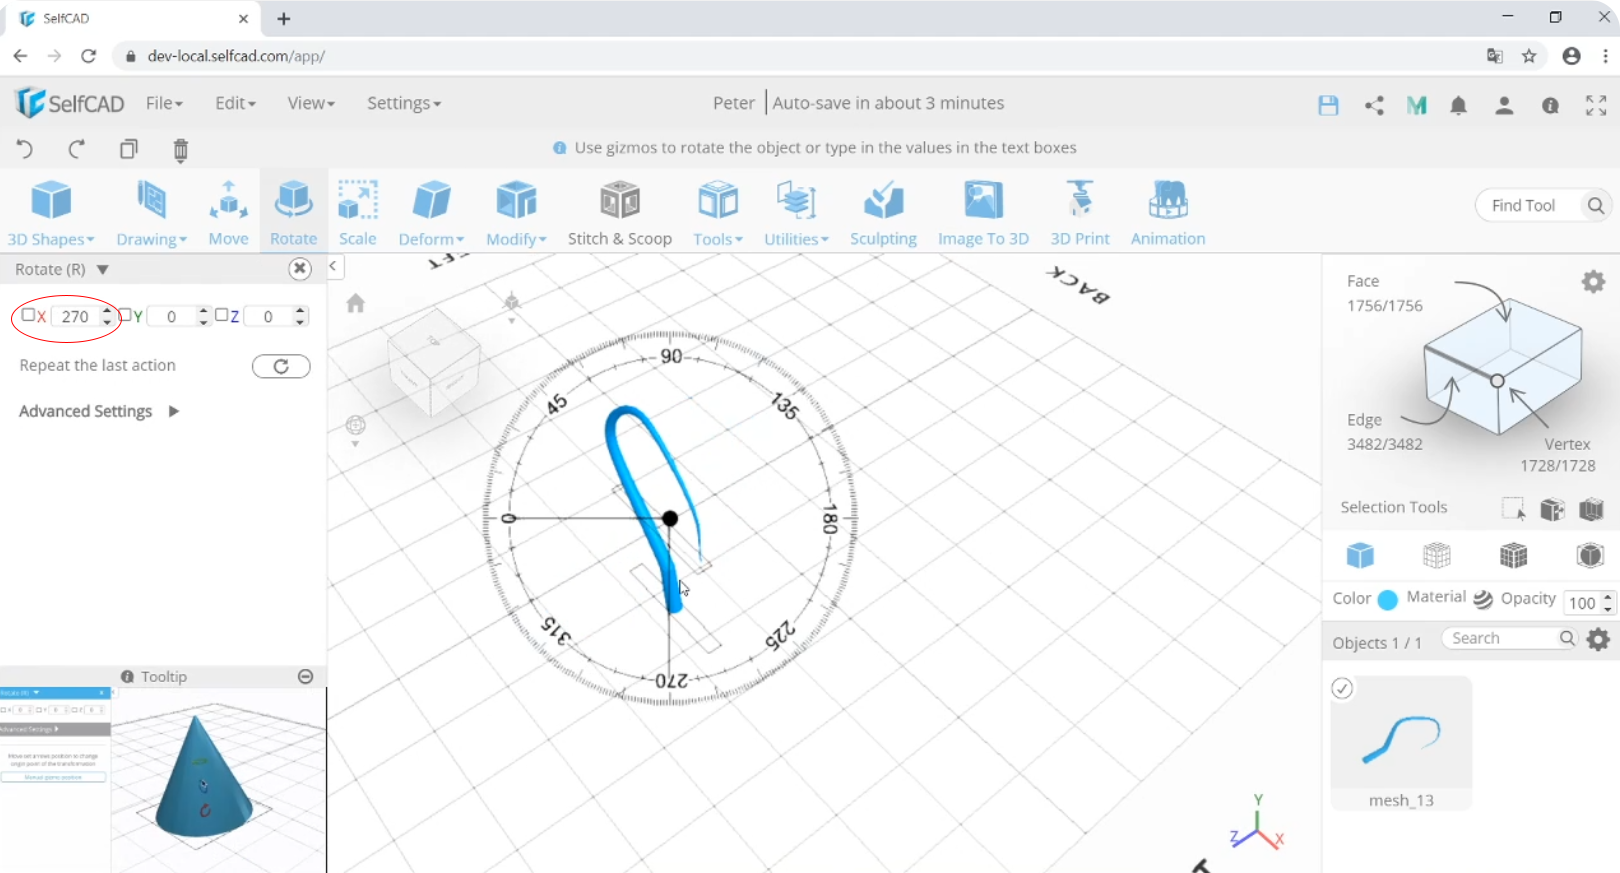Bookmark this page with star icon
The image size is (1620, 873).
point(1529,56)
